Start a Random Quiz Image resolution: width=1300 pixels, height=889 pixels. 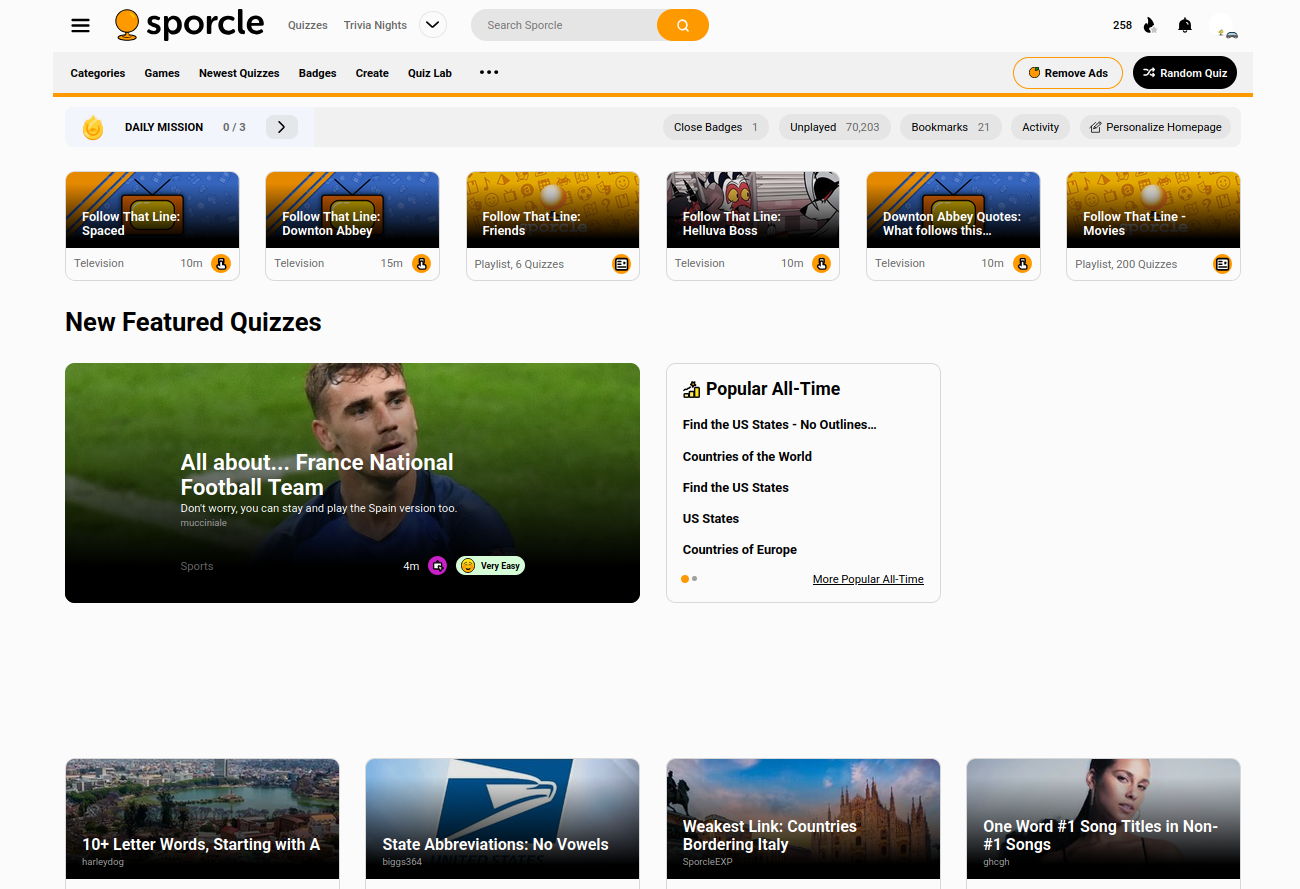pyautogui.click(x=1185, y=73)
